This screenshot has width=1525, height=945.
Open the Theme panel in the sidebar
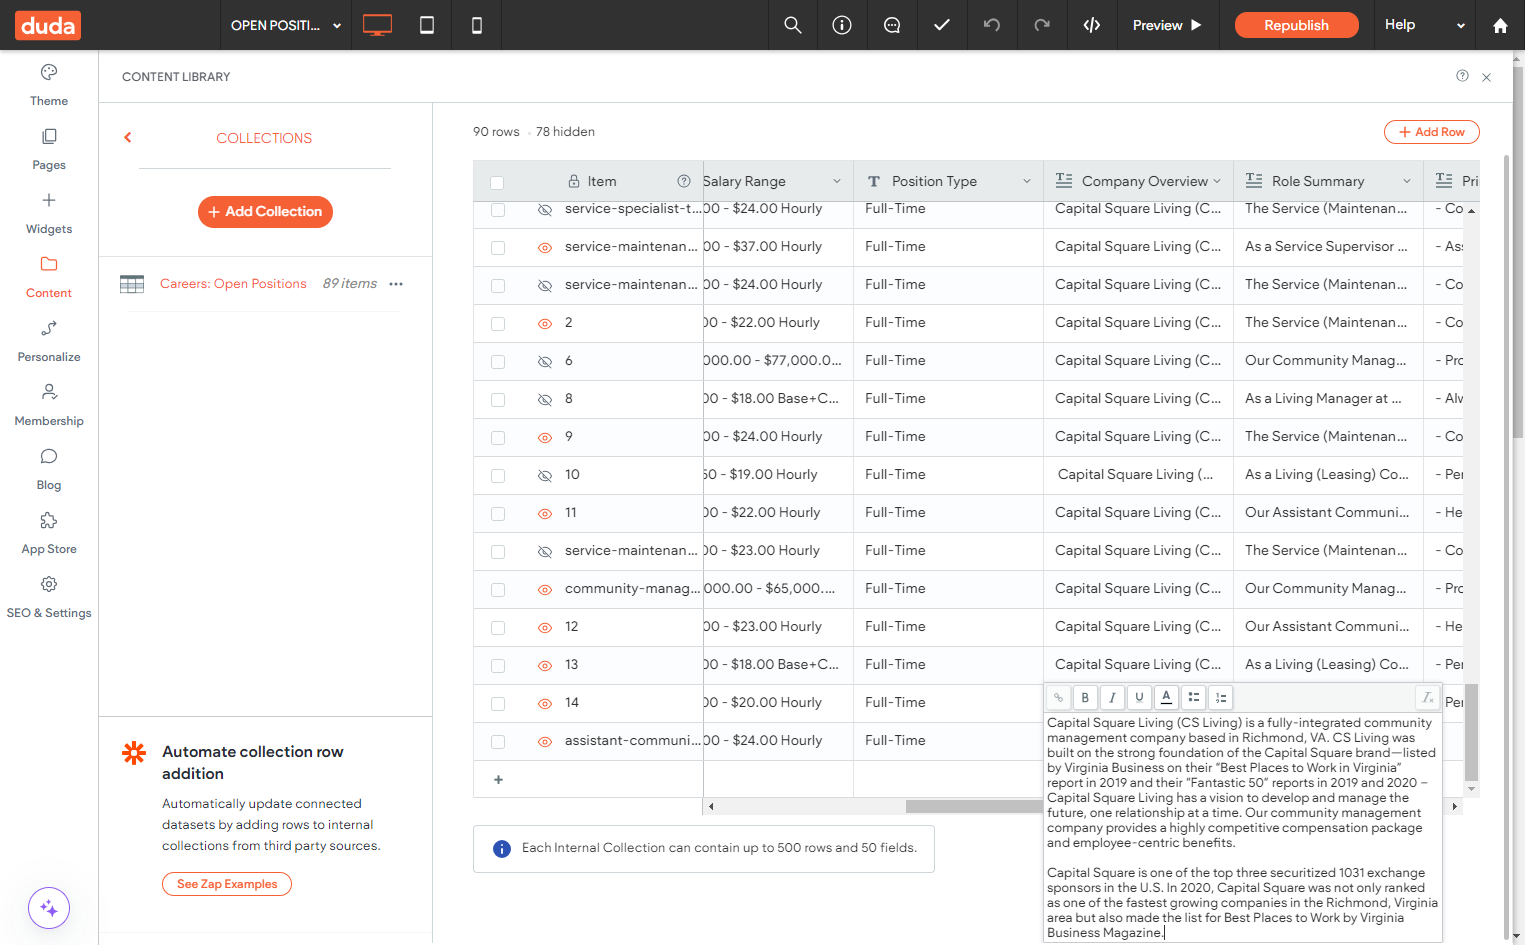(49, 85)
